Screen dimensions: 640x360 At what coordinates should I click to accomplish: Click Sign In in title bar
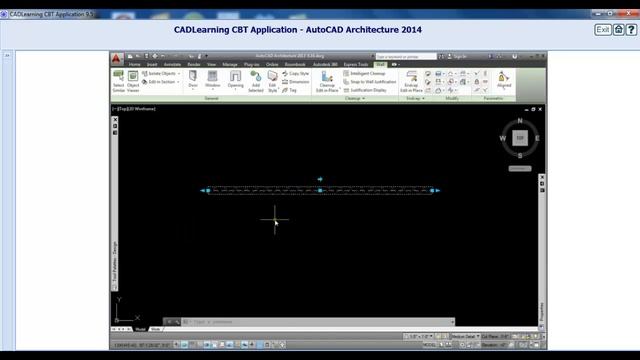457,56
